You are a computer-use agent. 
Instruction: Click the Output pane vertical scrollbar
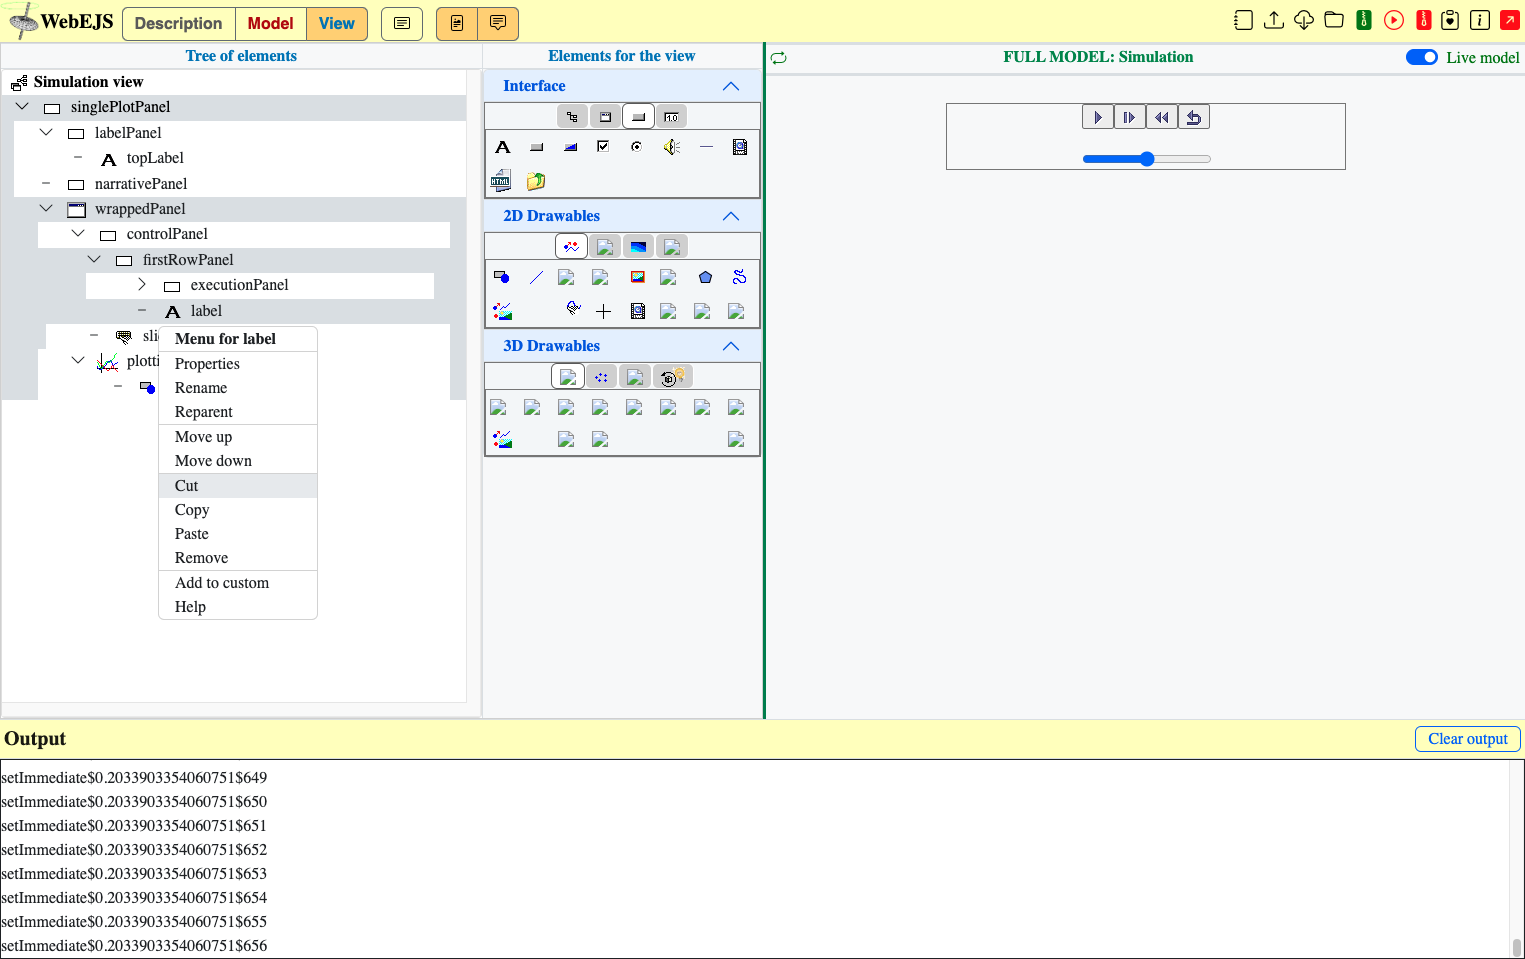[x=1516, y=859]
